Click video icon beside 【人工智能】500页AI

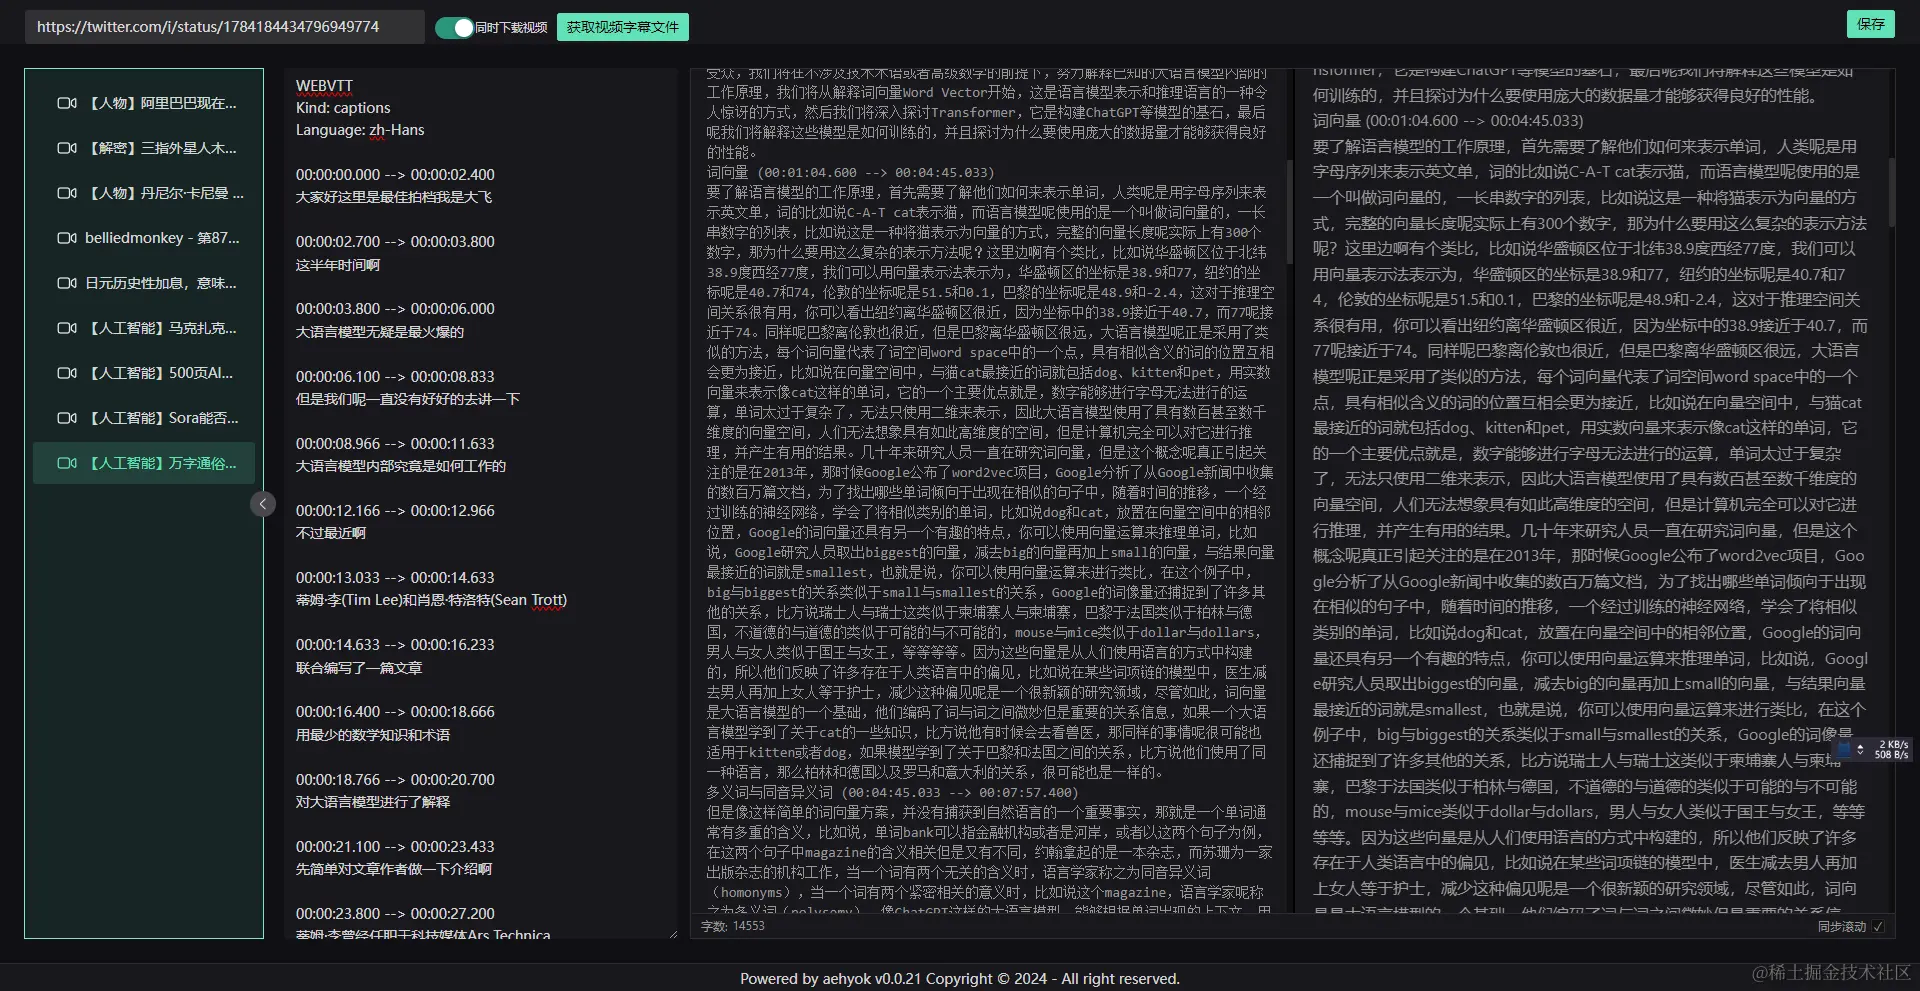pyautogui.click(x=67, y=373)
